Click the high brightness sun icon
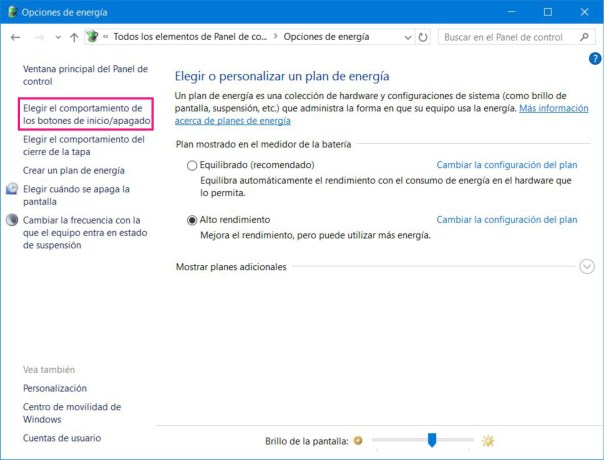 (x=488, y=440)
